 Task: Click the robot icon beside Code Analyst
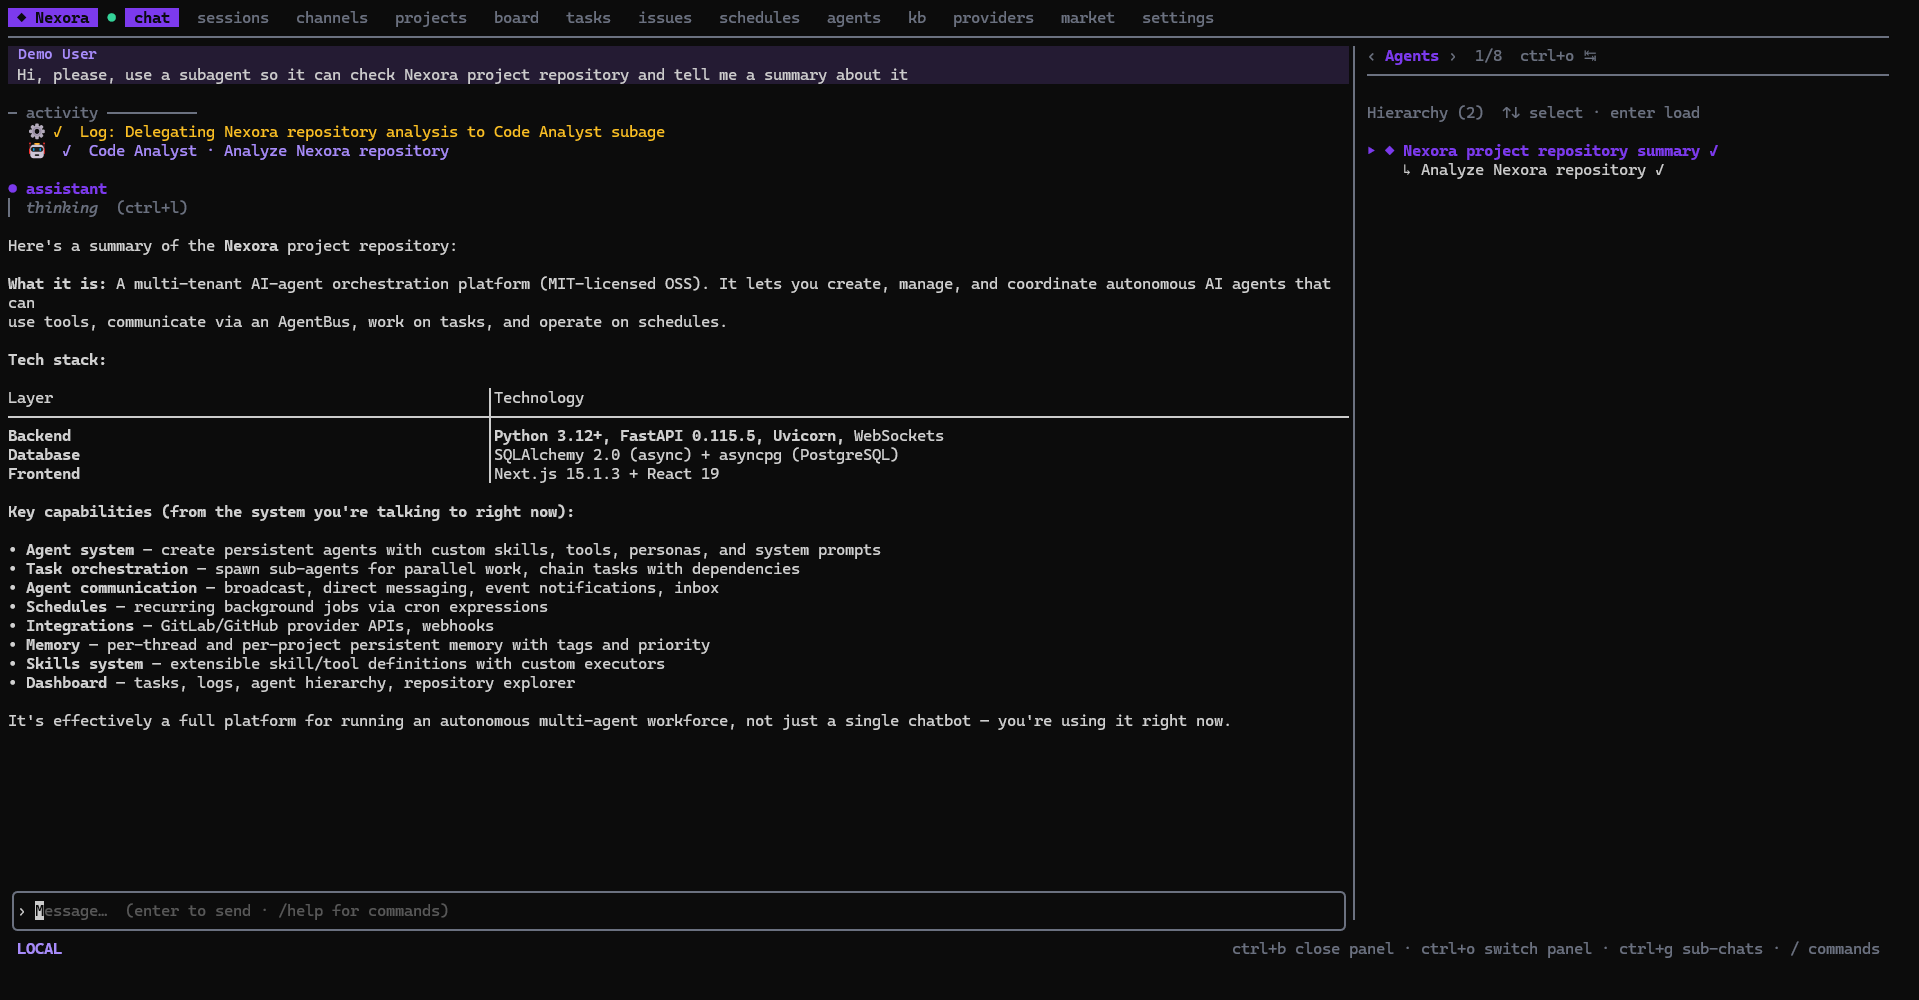tap(37, 151)
